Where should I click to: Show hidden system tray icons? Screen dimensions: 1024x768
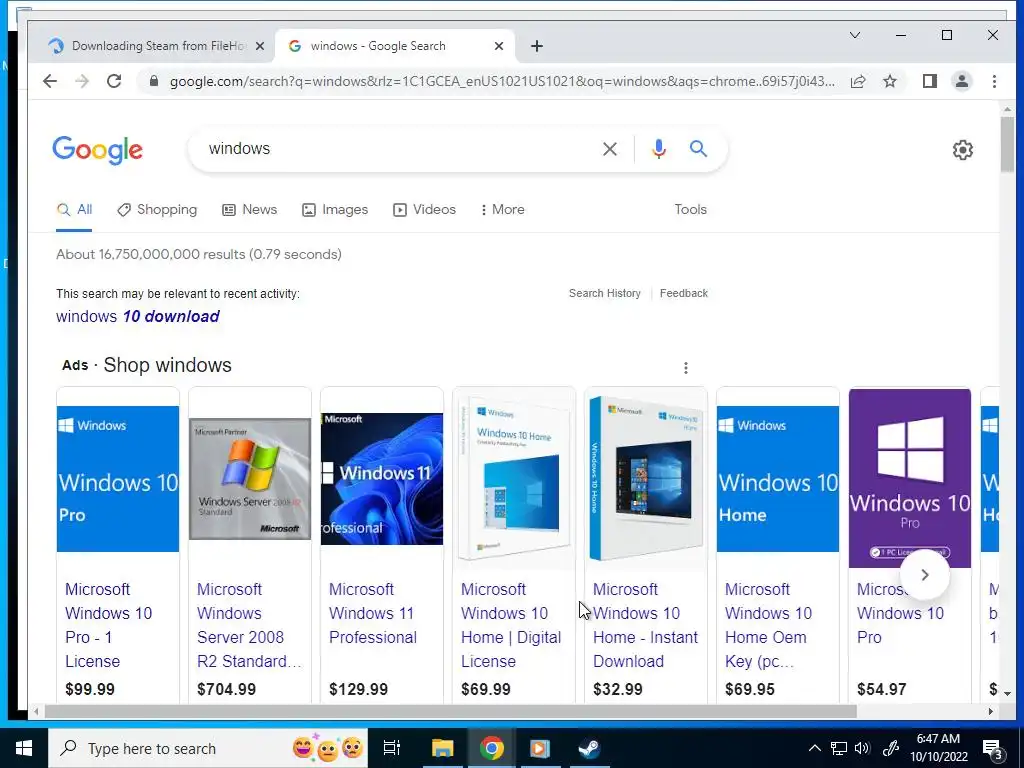(814, 748)
